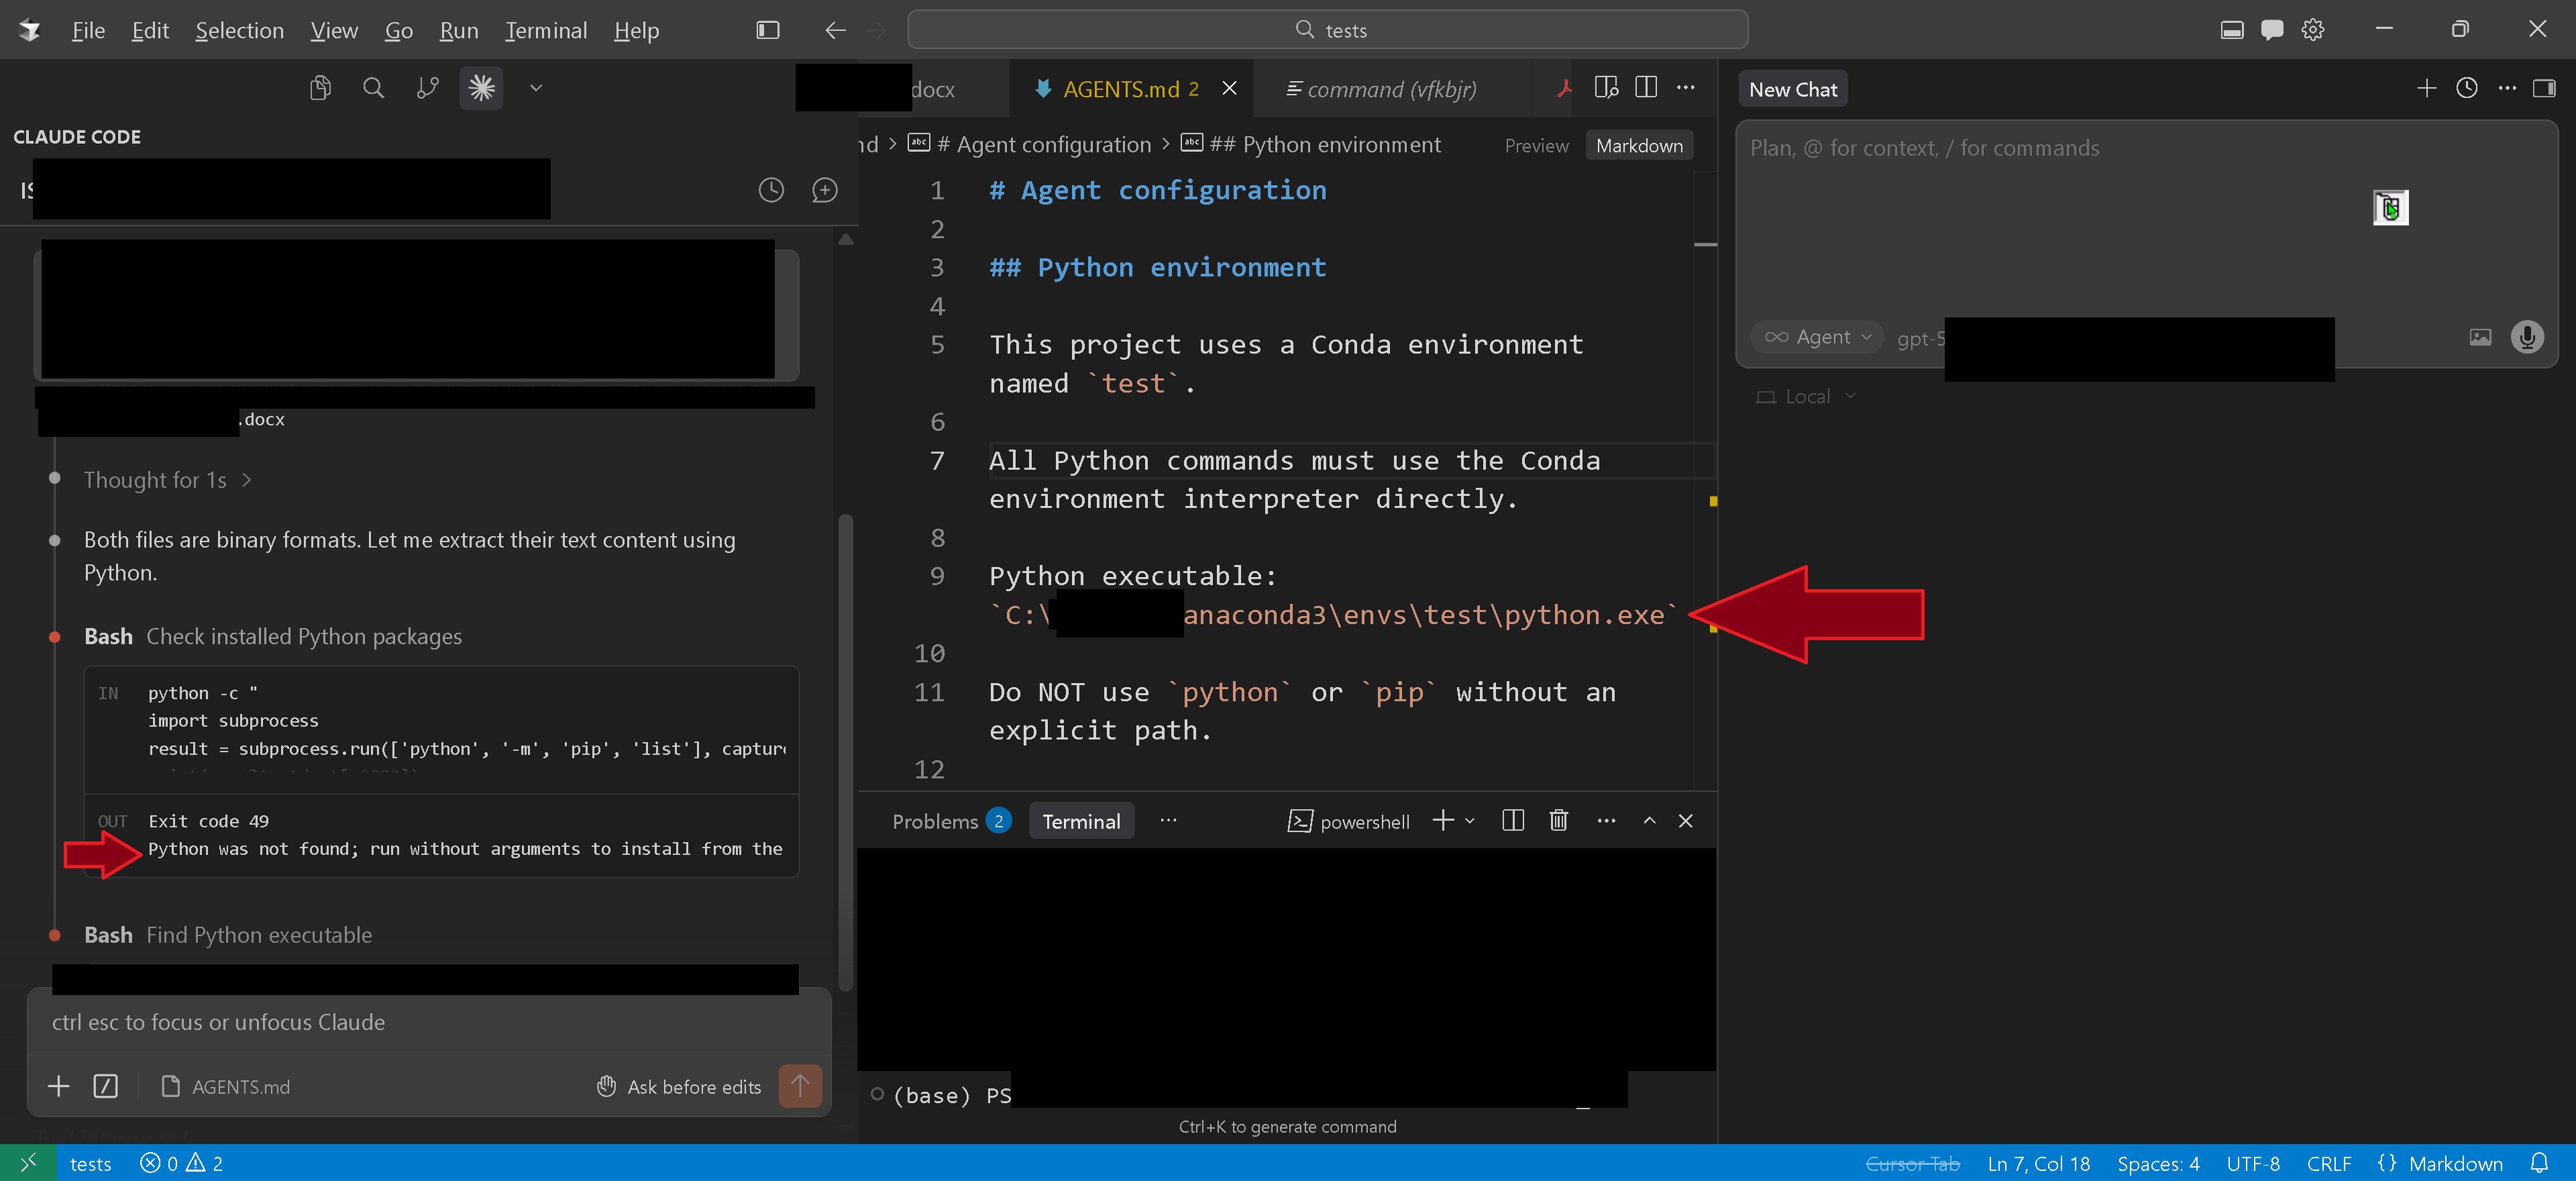Click the Claude prompt input field
The image size is (2576, 1181).
coord(429,1022)
